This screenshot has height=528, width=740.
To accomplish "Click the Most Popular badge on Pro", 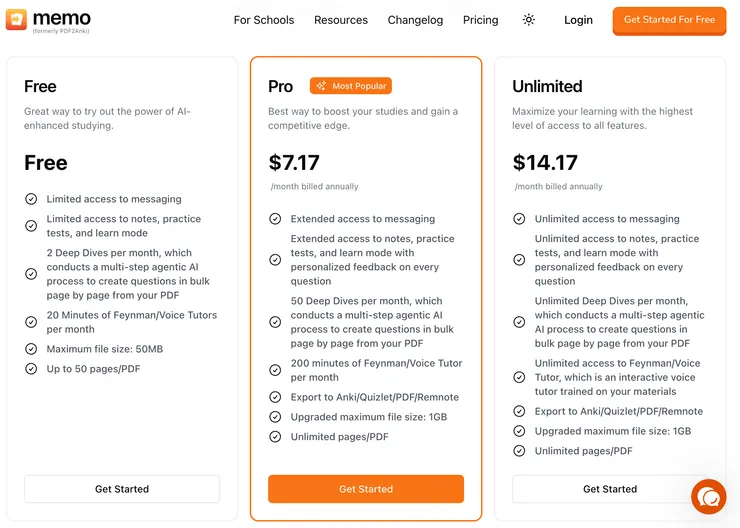I will tap(351, 86).
